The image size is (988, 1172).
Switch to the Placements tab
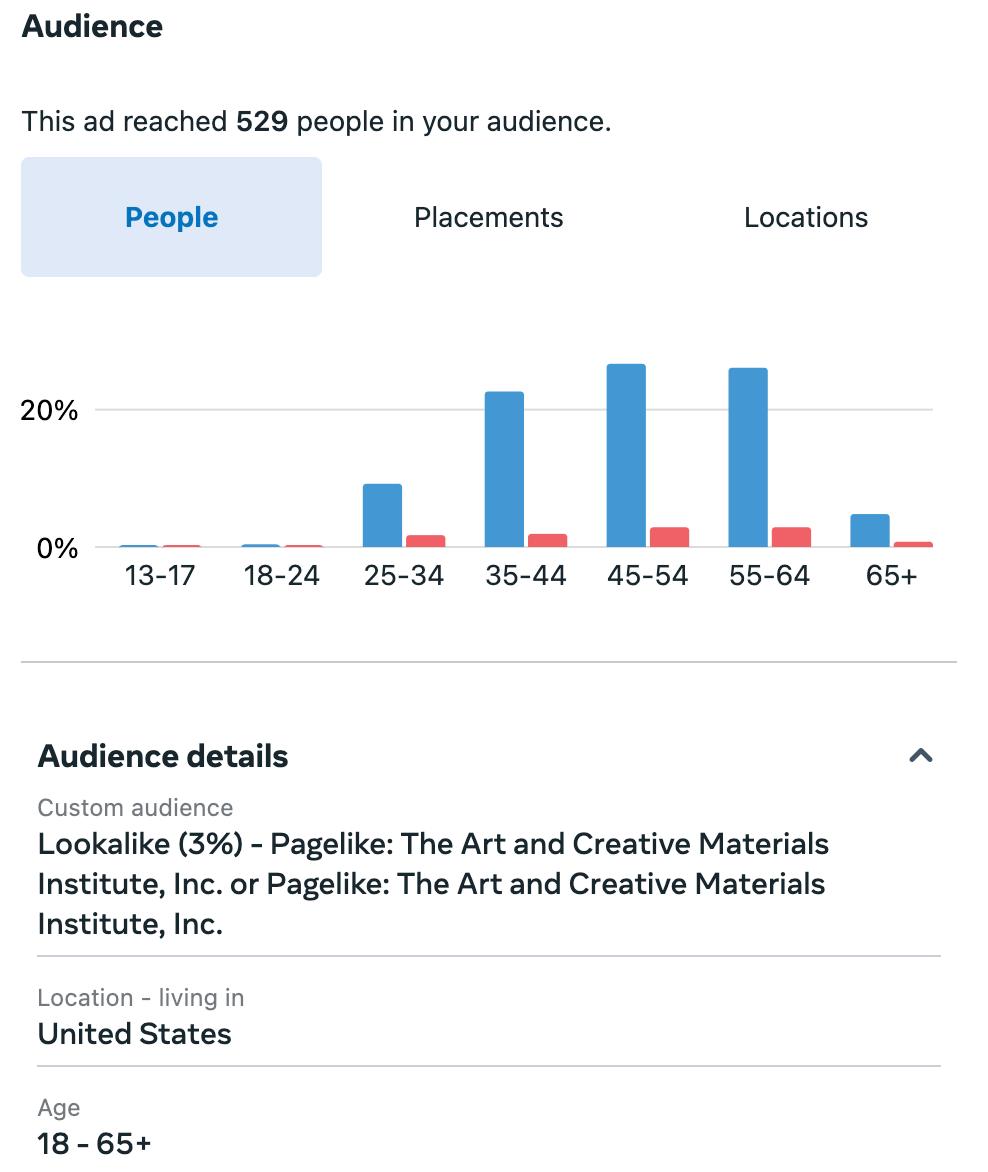[x=488, y=217]
